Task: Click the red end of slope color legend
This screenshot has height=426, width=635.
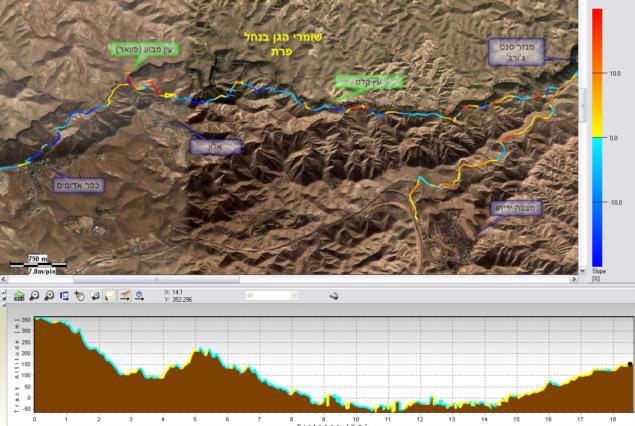Action: coord(597,14)
